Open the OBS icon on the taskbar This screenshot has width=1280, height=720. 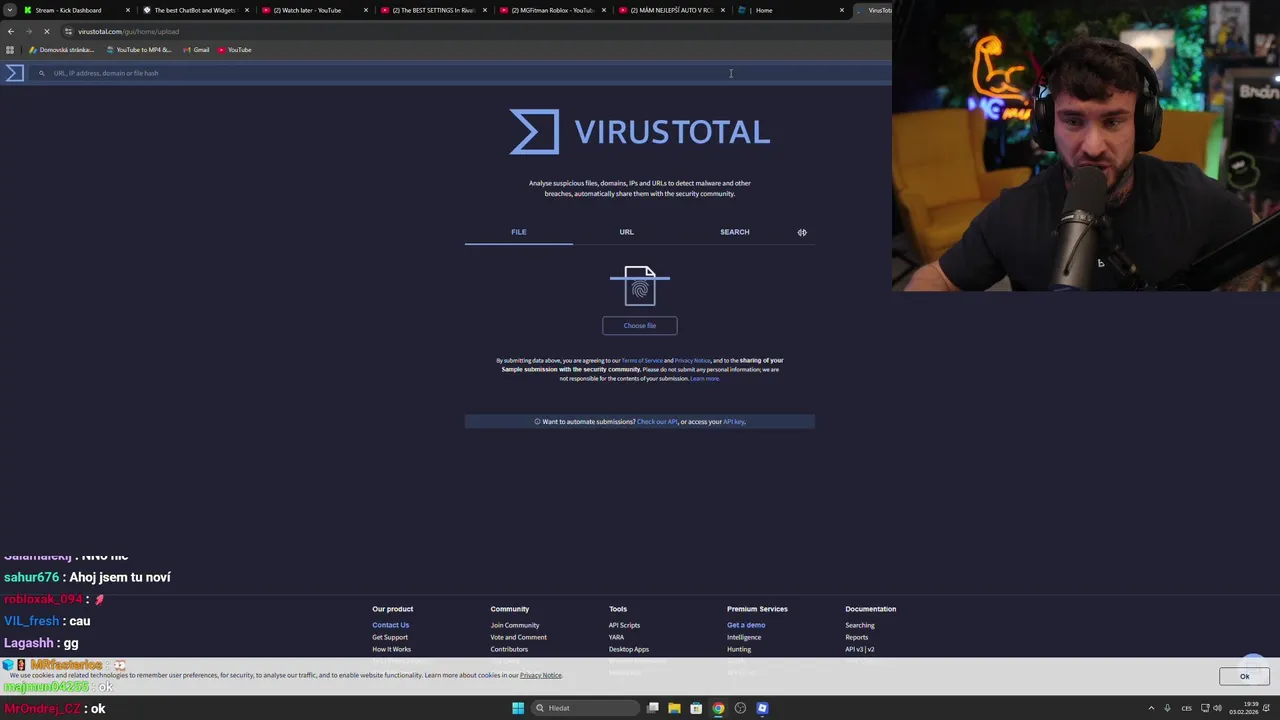(740, 708)
